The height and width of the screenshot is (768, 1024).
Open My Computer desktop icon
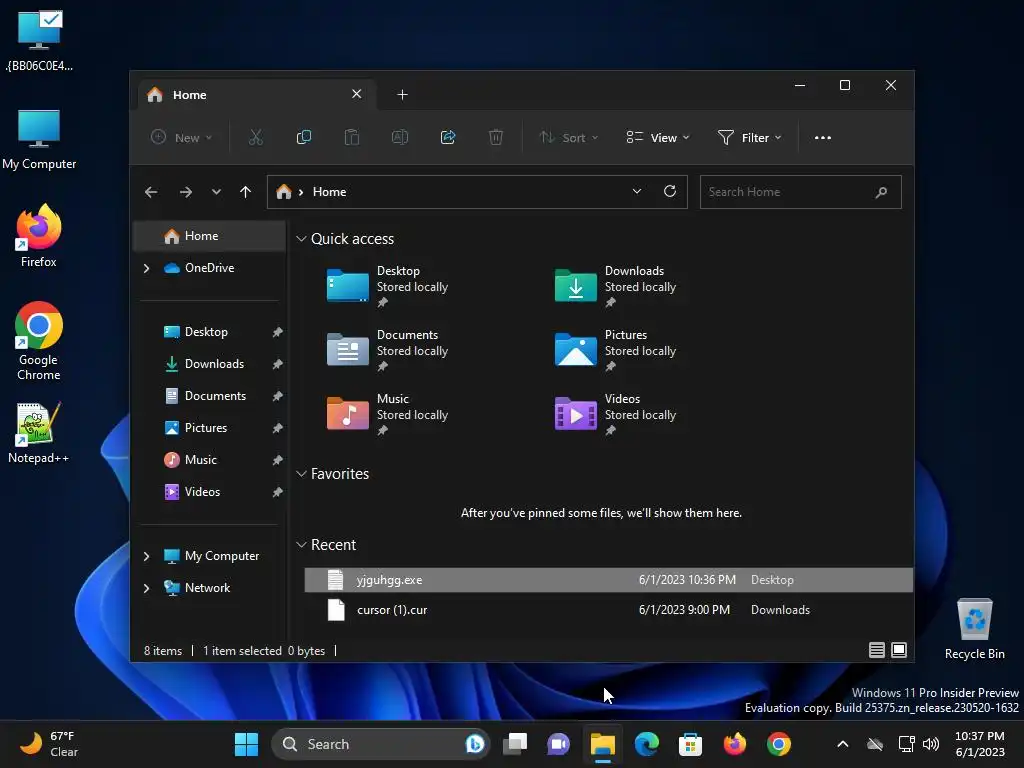(39, 140)
